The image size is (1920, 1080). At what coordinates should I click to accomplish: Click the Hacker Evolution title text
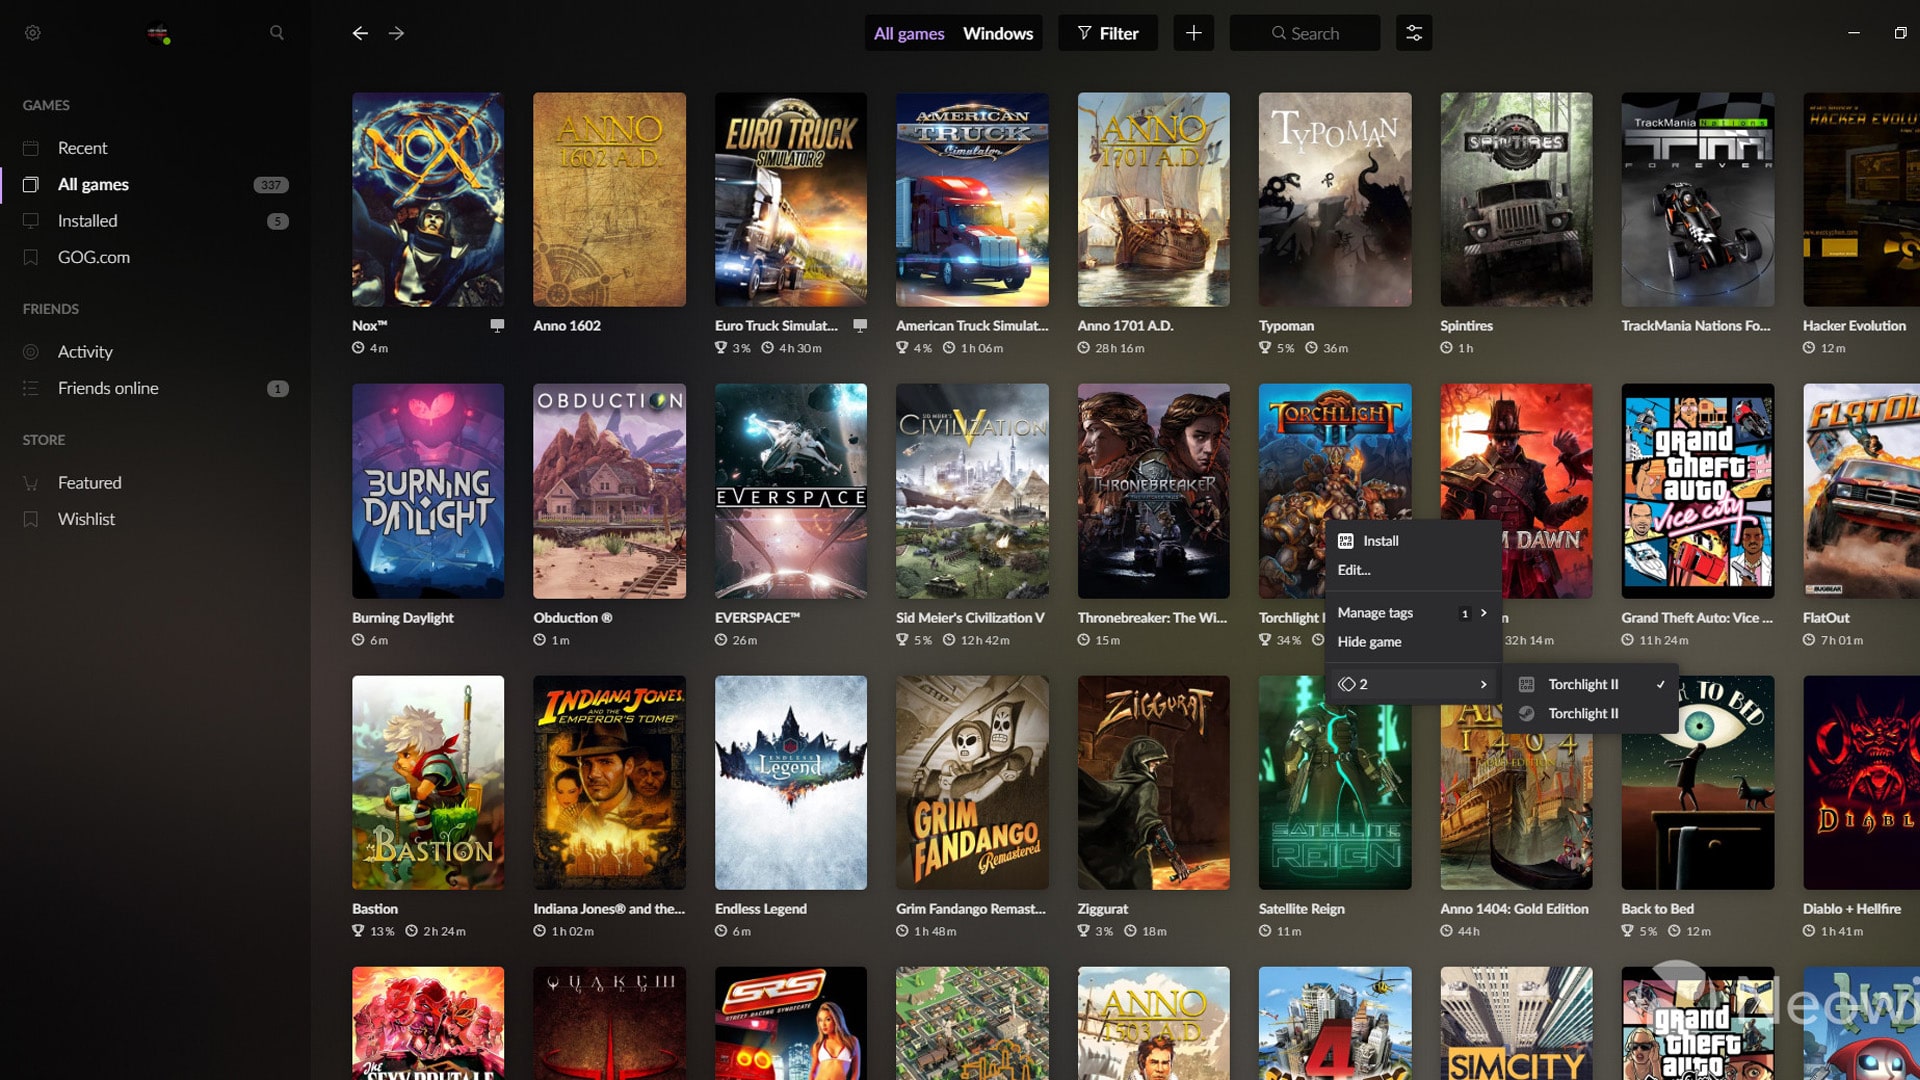tap(1854, 326)
